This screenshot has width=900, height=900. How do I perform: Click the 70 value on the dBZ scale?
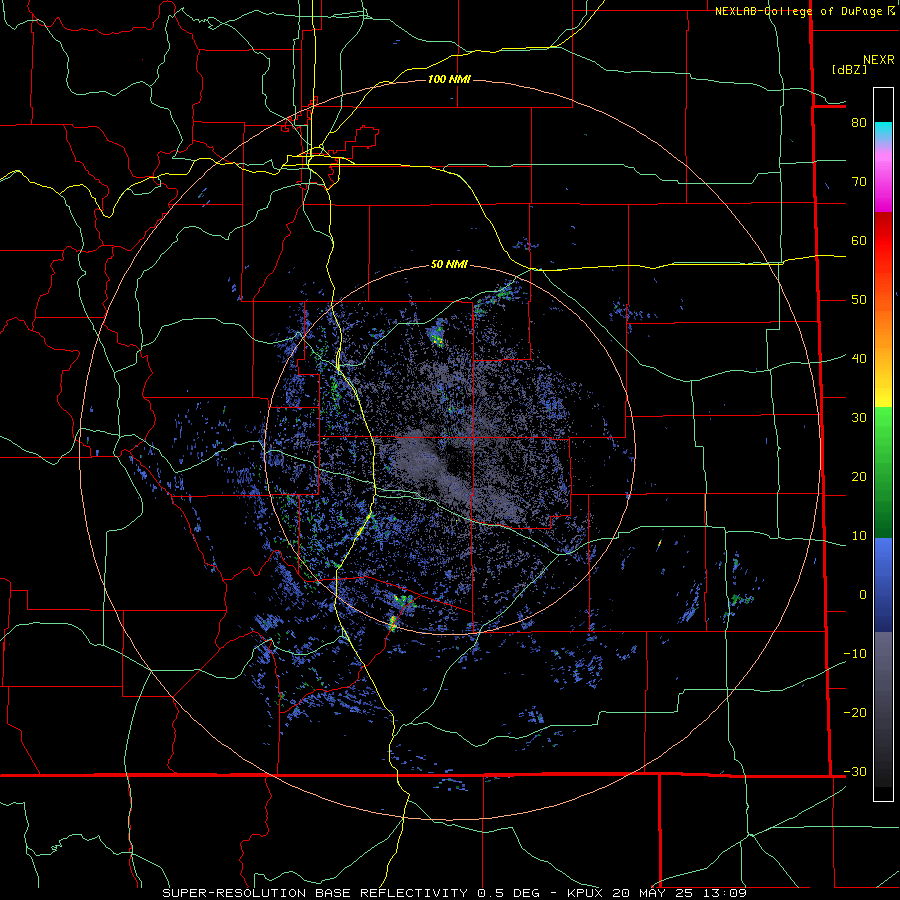click(859, 182)
